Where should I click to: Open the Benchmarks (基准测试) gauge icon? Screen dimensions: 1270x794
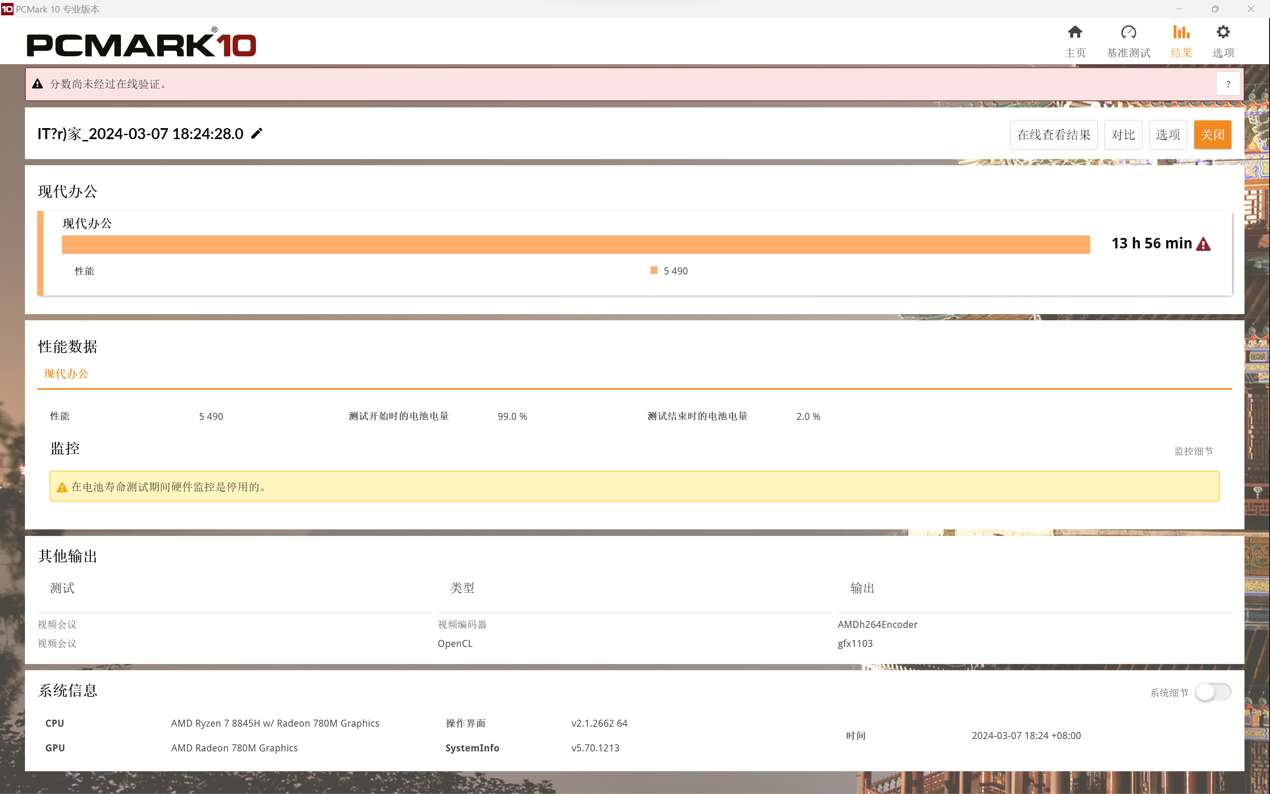pyautogui.click(x=1128, y=33)
